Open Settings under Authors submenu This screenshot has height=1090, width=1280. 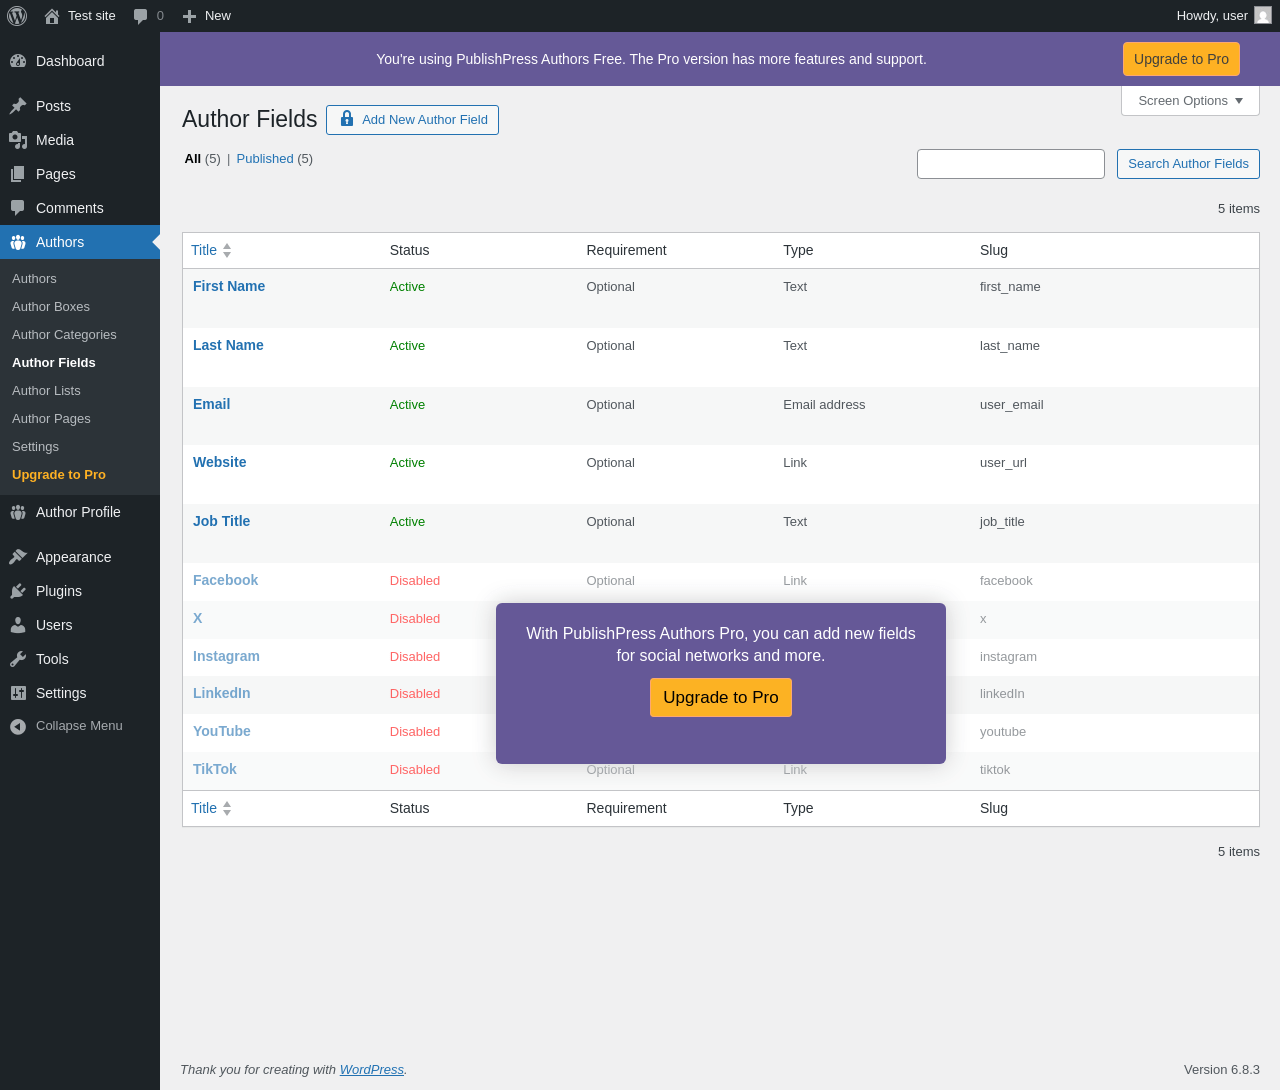click(x=35, y=446)
